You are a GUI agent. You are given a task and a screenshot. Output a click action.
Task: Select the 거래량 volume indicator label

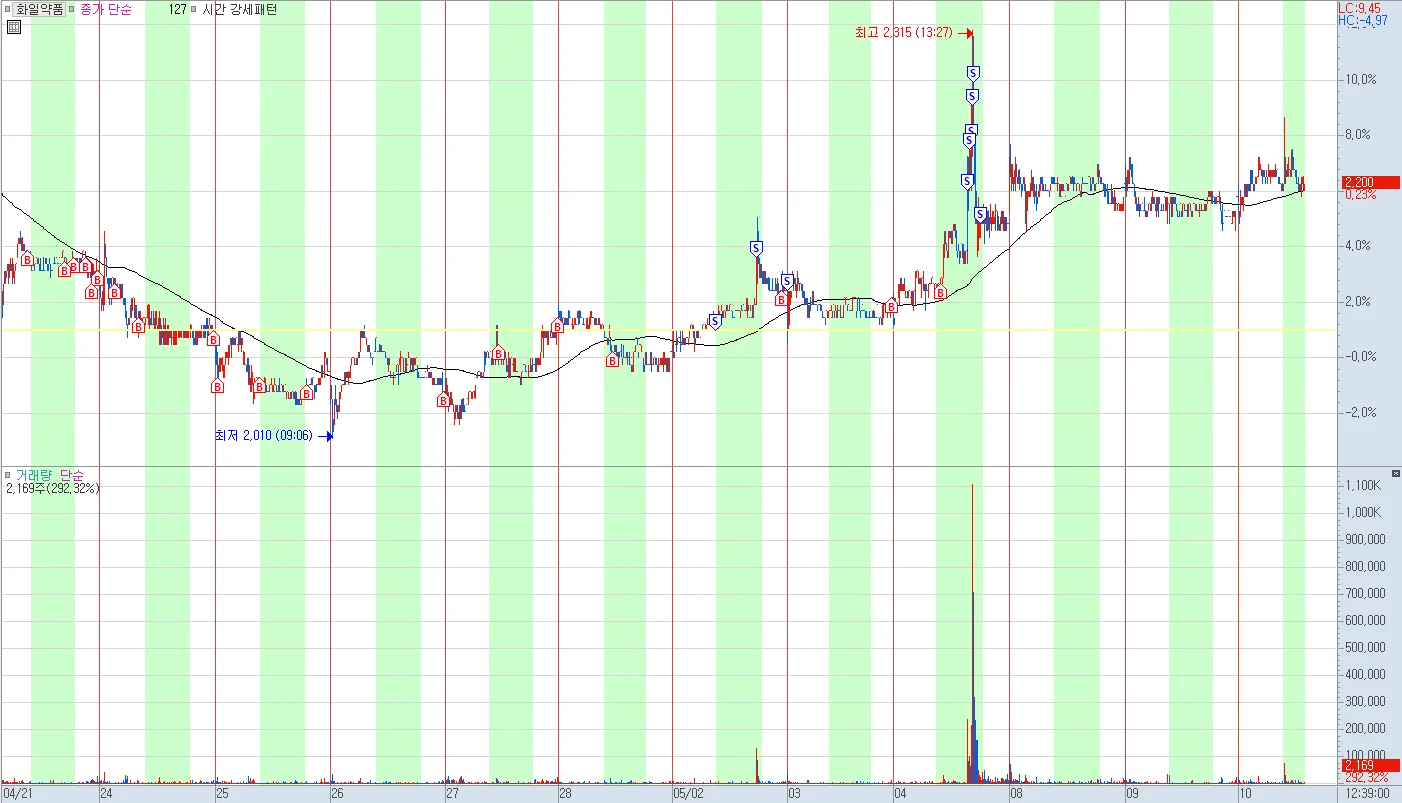point(34,475)
